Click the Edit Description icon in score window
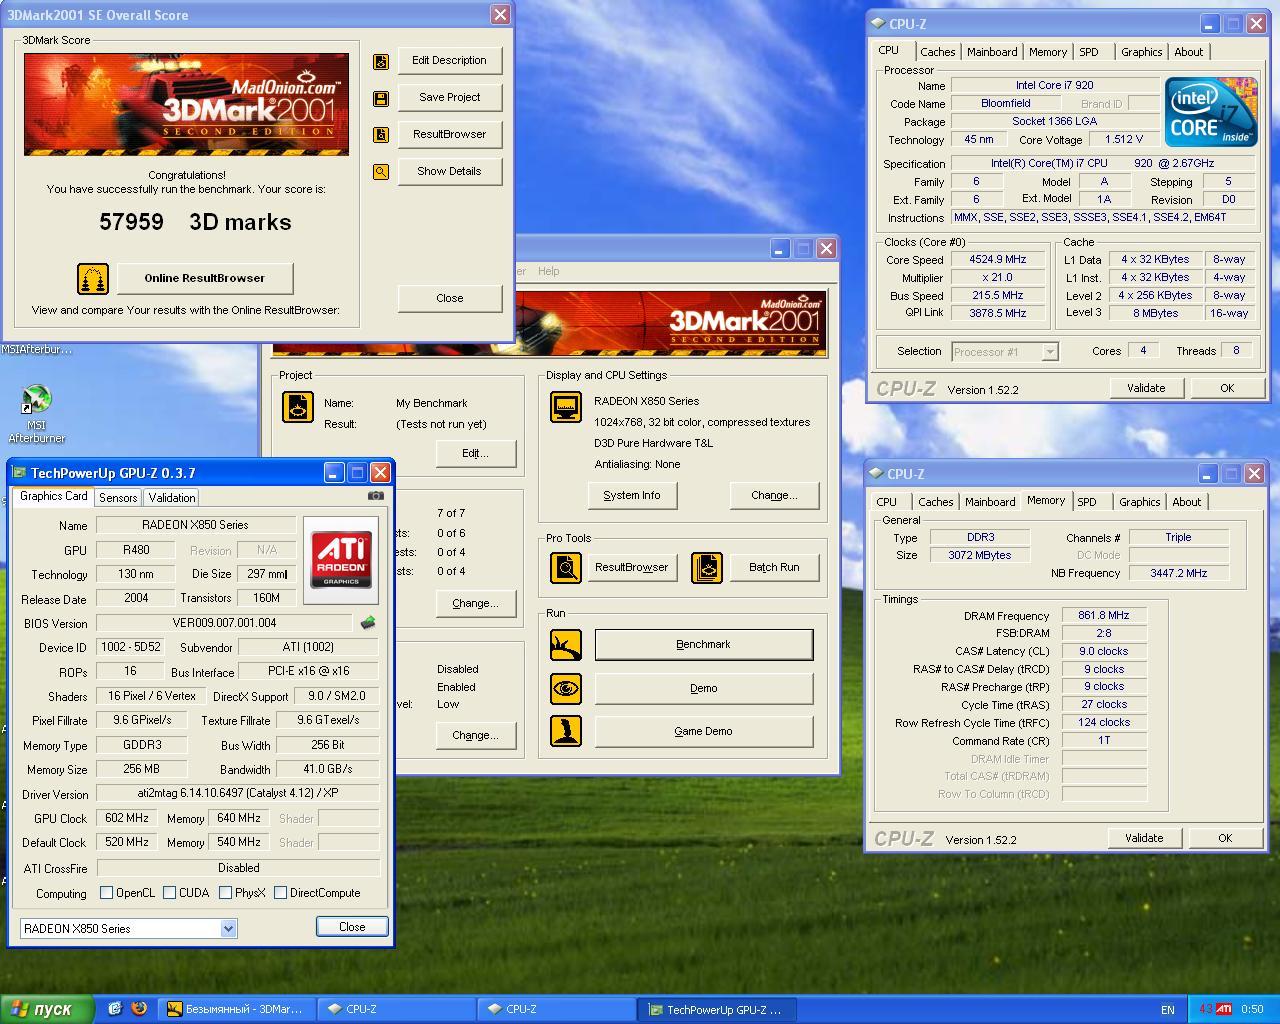Viewport: 1280px width, 1024px height. [381, 61]
